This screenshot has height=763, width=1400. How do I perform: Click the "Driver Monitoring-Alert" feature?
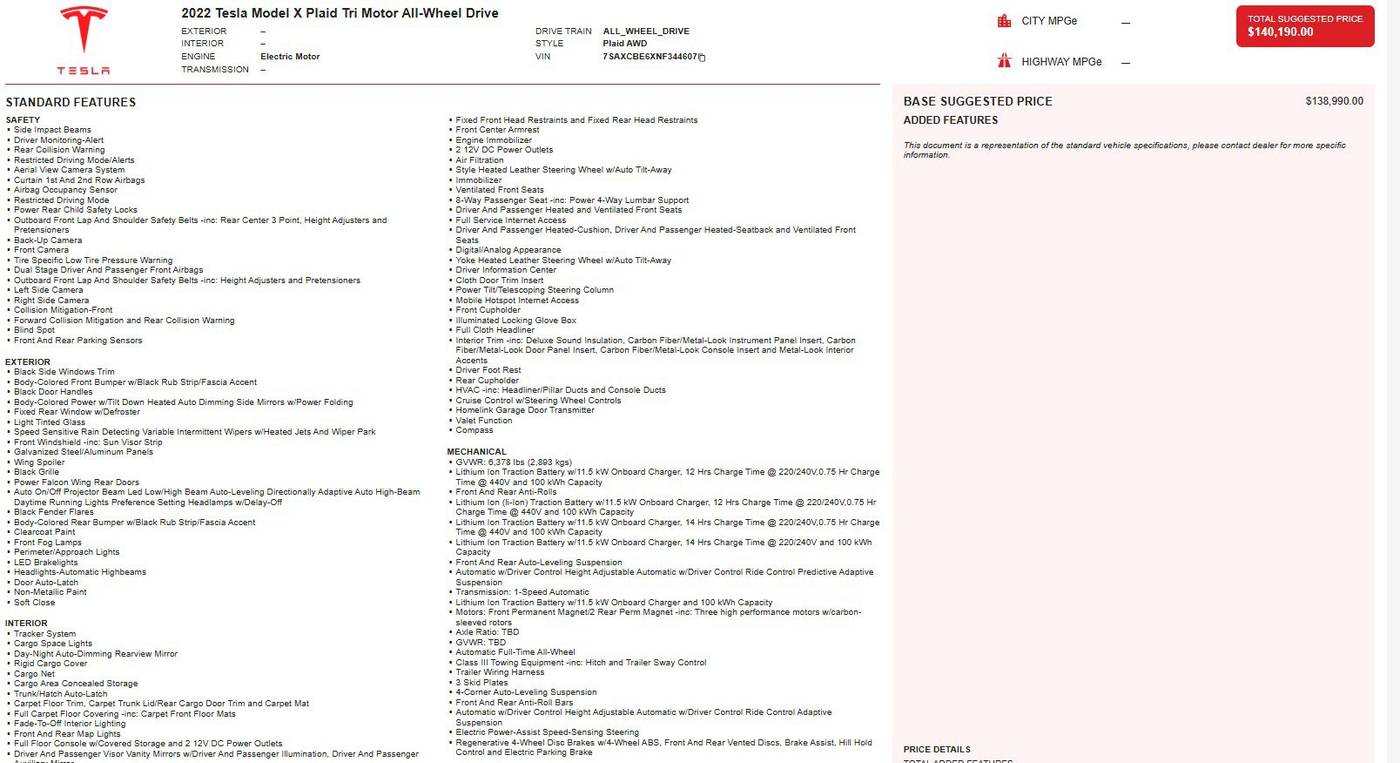pyautogui.click(x=59, y=140)
